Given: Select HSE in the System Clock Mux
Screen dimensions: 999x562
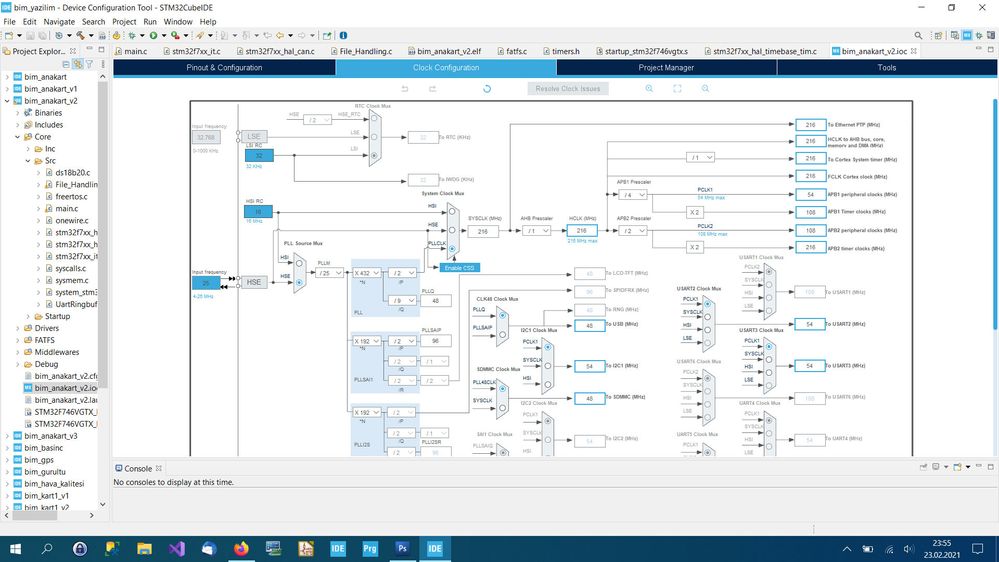Looking at the screenshot, I should (452, 230).
